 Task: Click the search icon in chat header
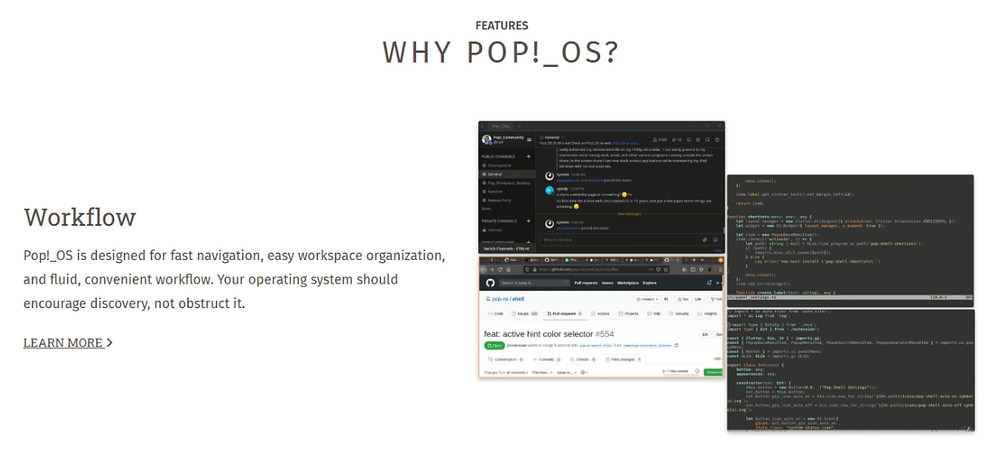coord(689,140)
